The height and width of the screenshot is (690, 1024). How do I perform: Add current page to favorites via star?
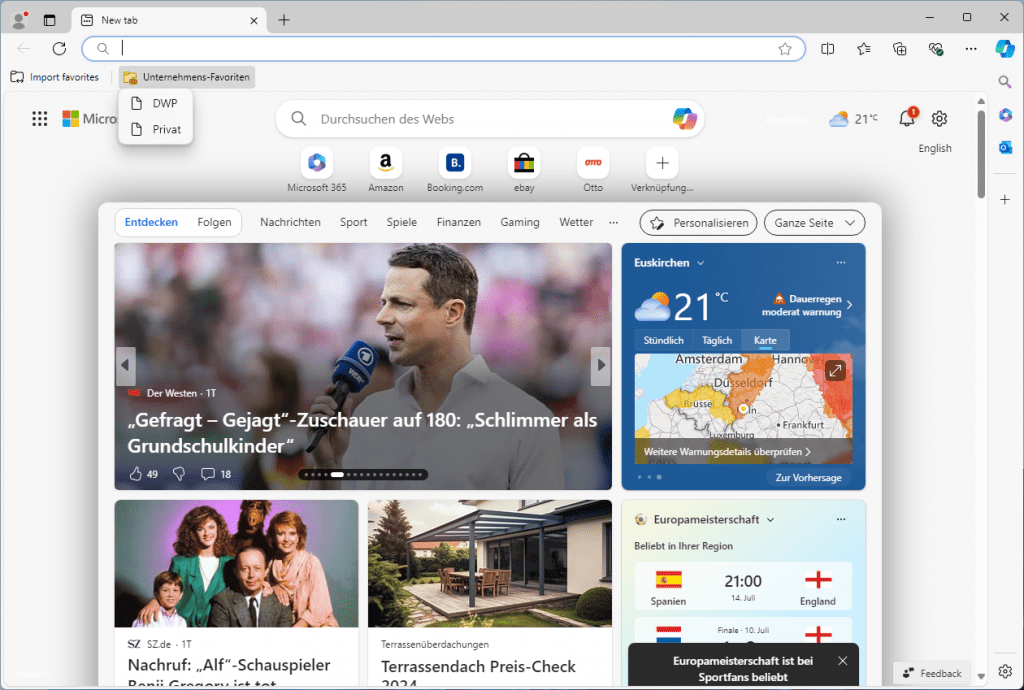[786, 48]
